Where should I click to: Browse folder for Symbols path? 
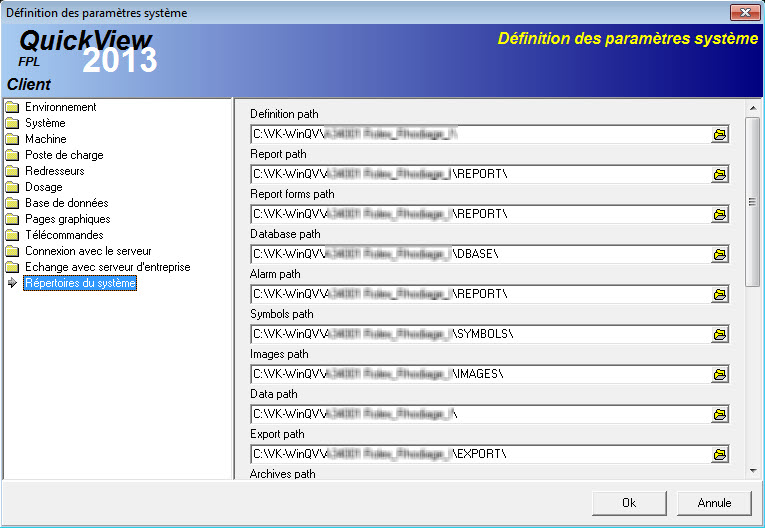pos(720,335)
